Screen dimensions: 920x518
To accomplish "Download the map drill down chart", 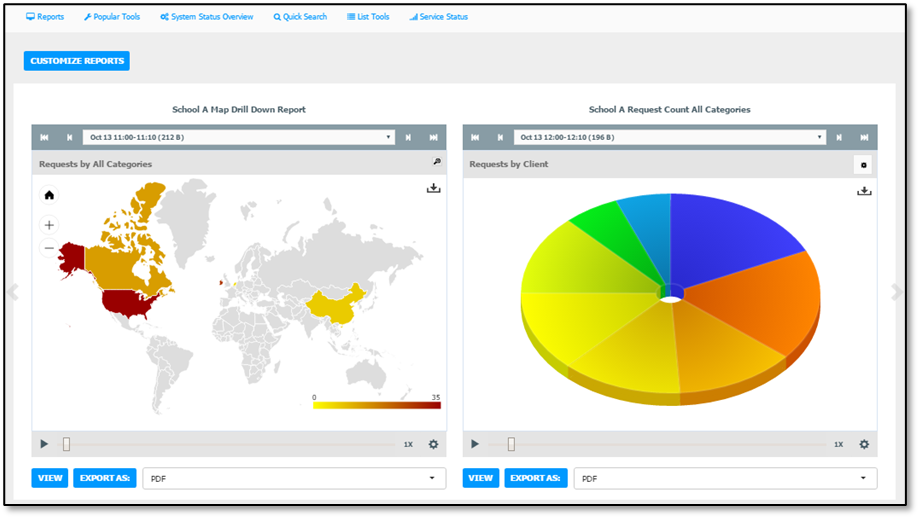I will 434,188.
